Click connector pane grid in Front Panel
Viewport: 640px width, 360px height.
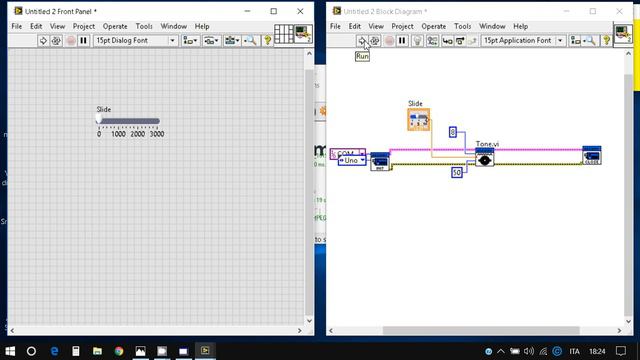(284, 34)
